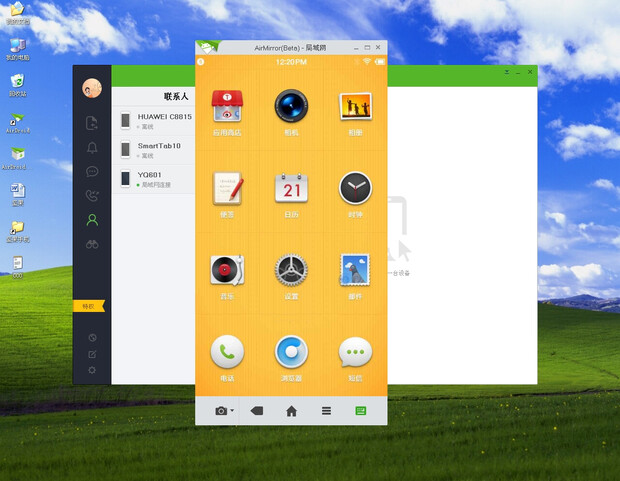Open the phone Settings gear app
Screen dimensions: 620x481
point(291,270)
